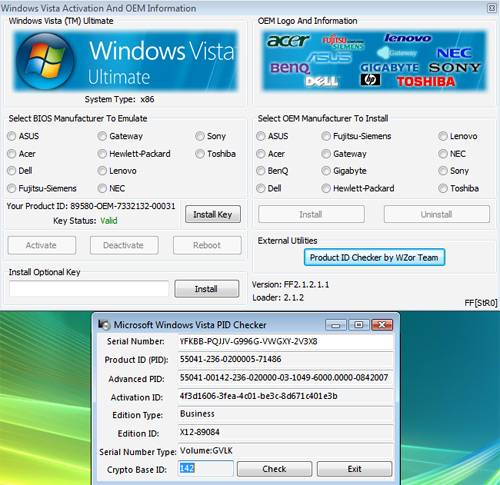Screen dimensions: 500x485
Task: Click the Deactivate button
Action: click(124, 245)
